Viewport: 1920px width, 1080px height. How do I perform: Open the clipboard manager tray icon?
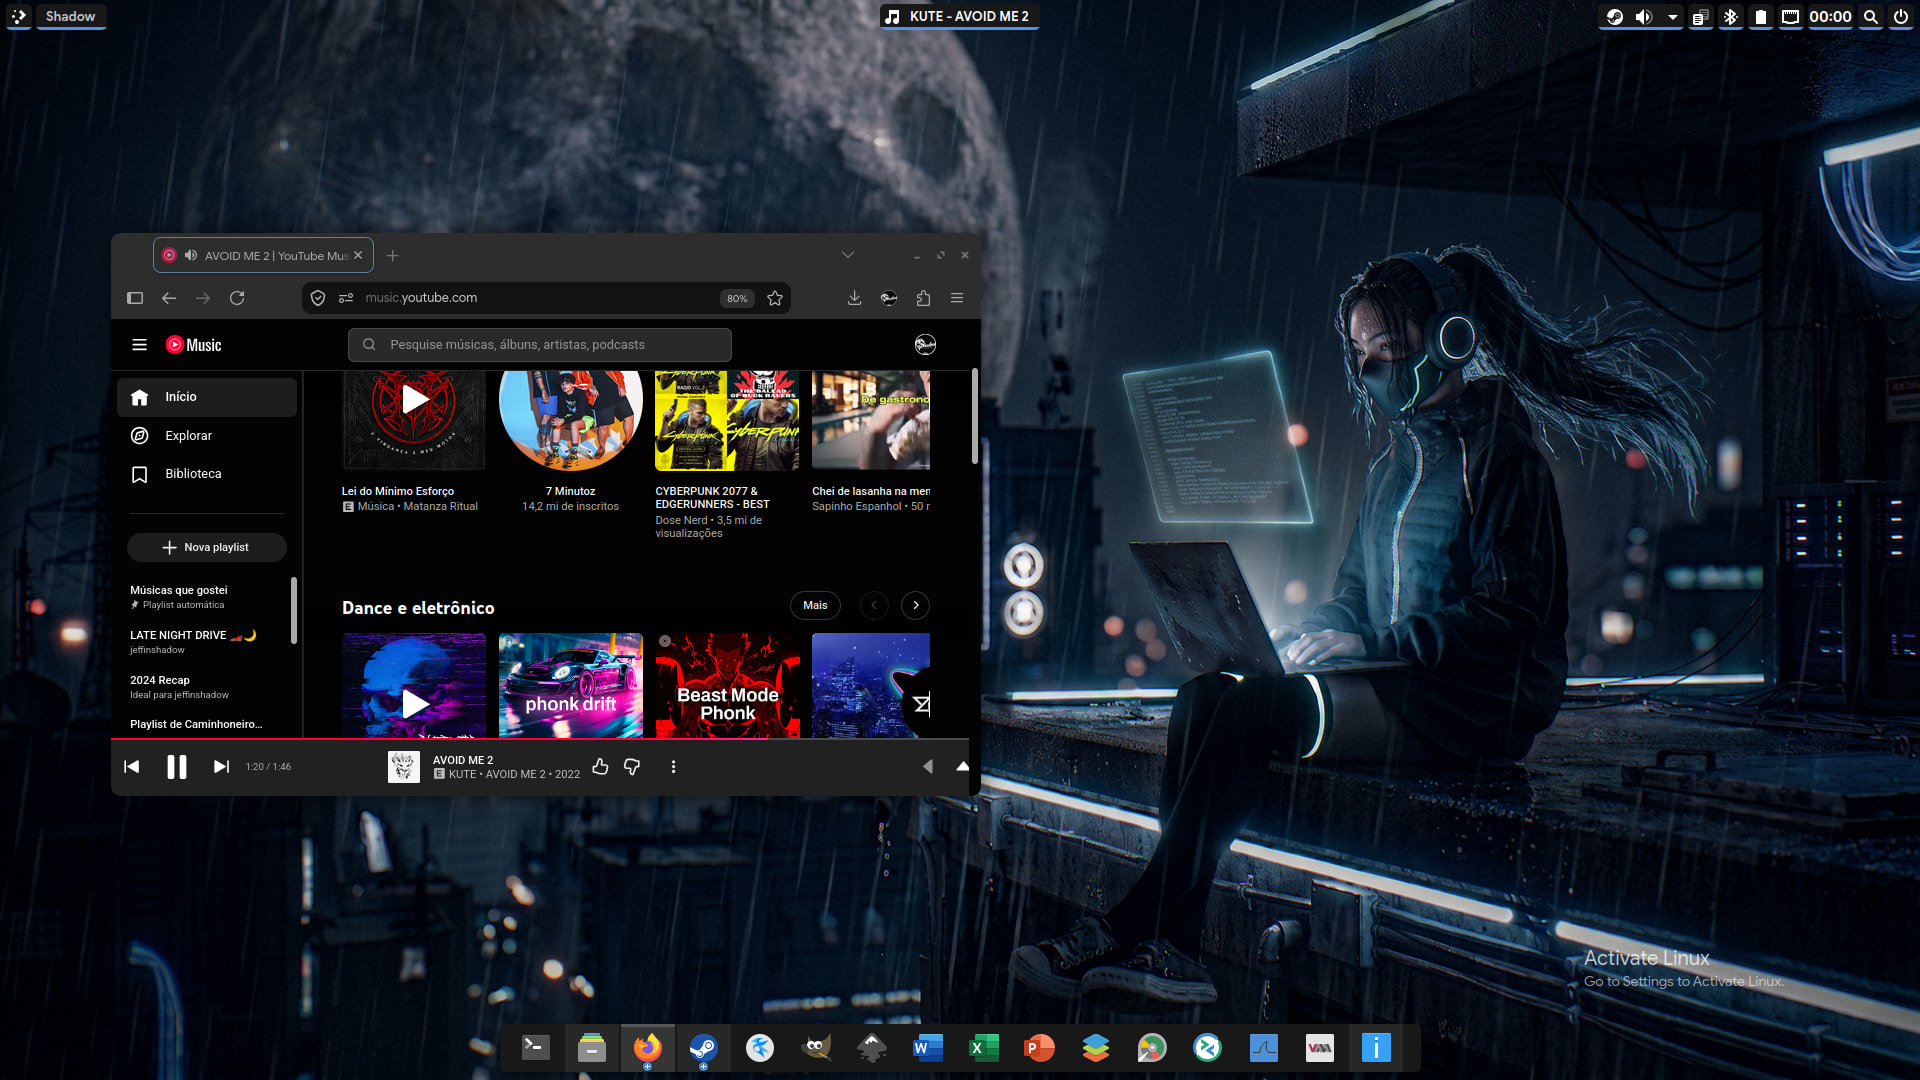pos(1700,16)
